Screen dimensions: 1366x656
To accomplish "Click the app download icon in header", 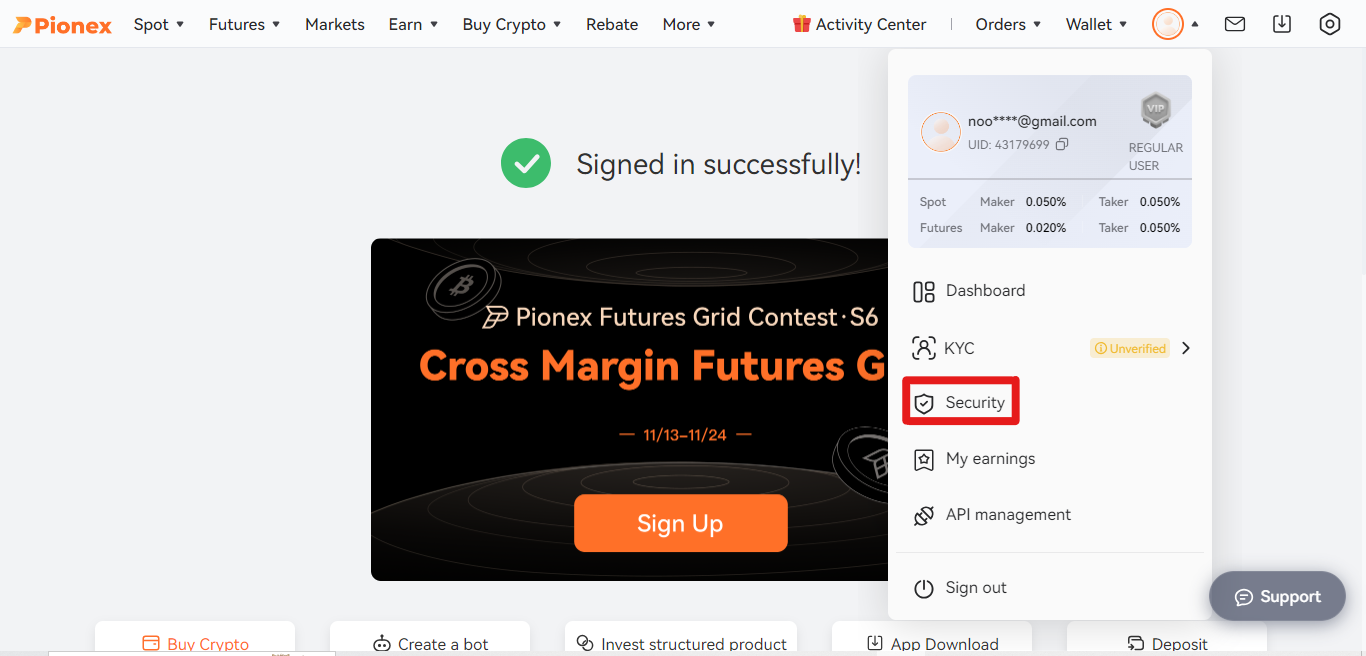I will coord(1282,24).
